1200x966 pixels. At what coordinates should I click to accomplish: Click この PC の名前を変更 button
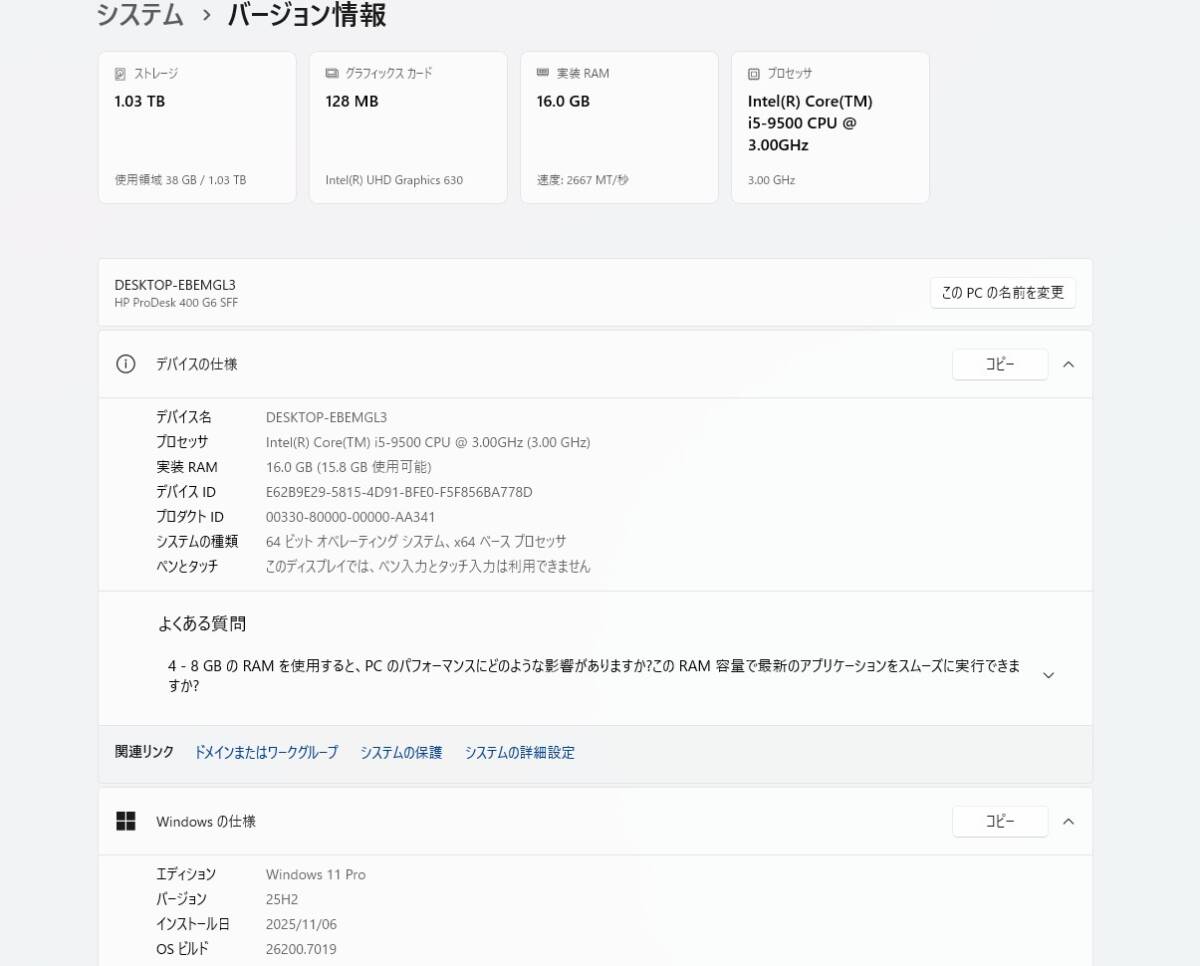pyautogui.click(x=1002, y=293)
